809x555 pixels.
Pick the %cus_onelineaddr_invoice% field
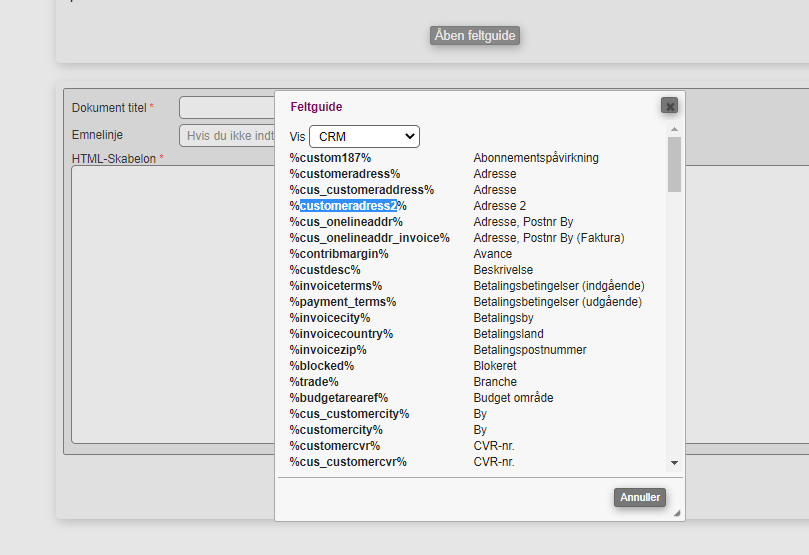[369, 238]
